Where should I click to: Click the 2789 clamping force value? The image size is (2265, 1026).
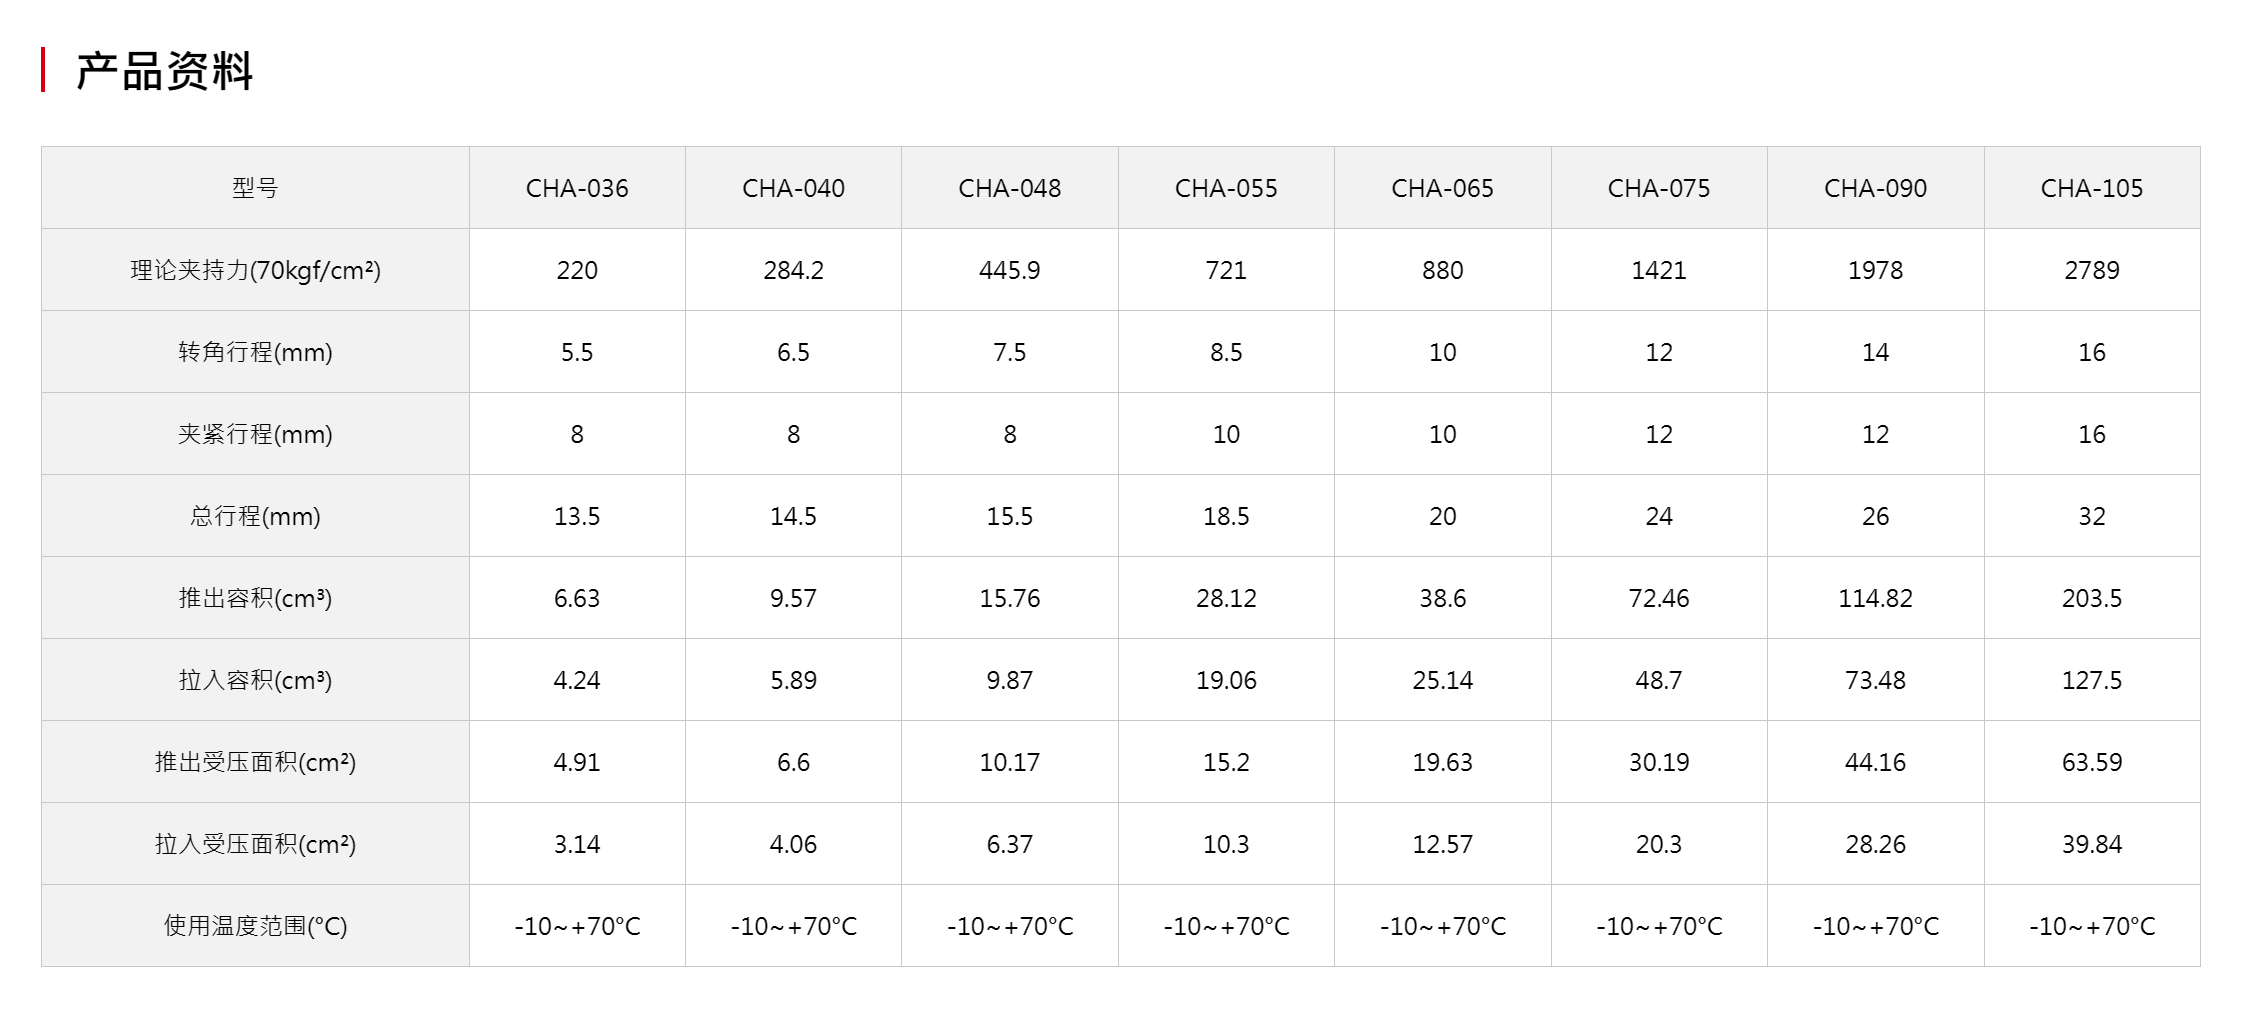point(2092,270)
